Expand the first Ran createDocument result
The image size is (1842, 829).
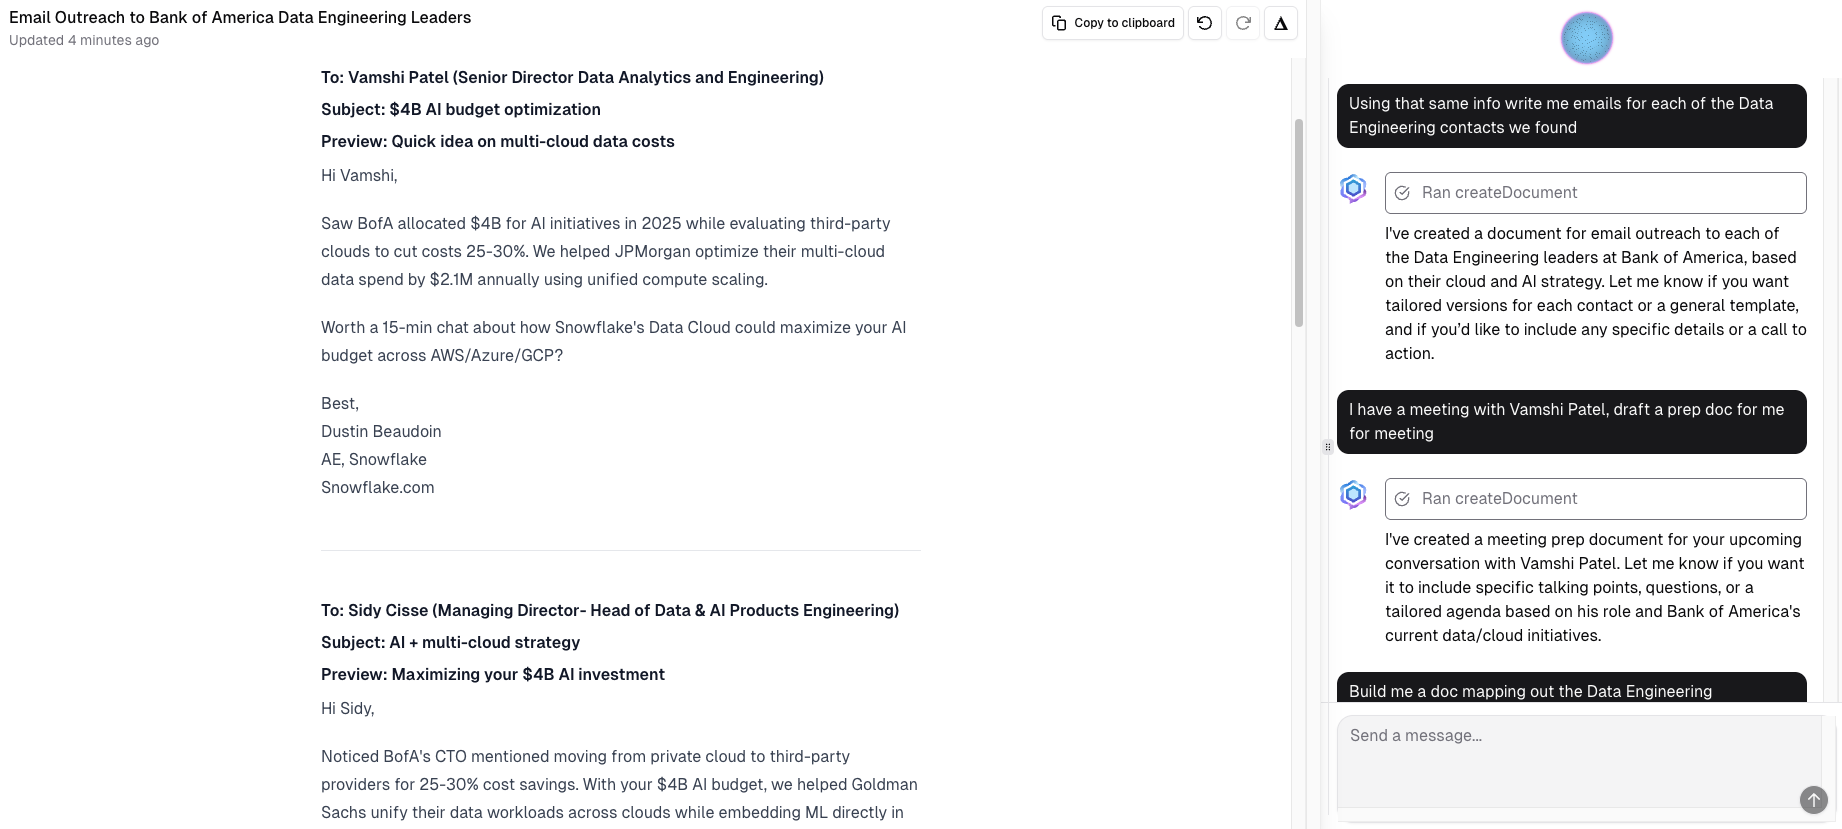click(1595, 193)
